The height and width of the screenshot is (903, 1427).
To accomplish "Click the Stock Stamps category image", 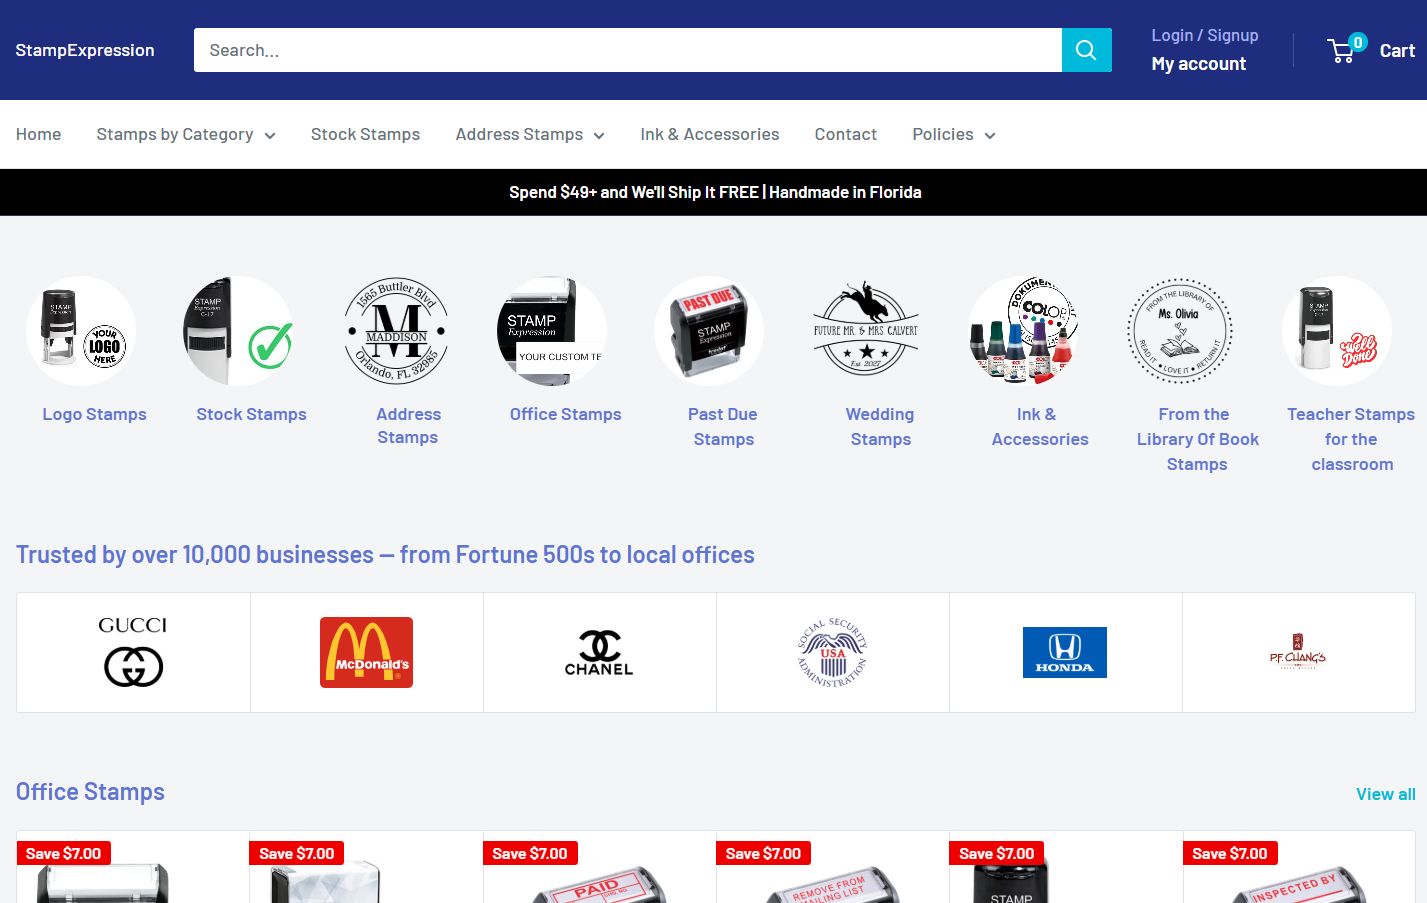I will point(238,331).
